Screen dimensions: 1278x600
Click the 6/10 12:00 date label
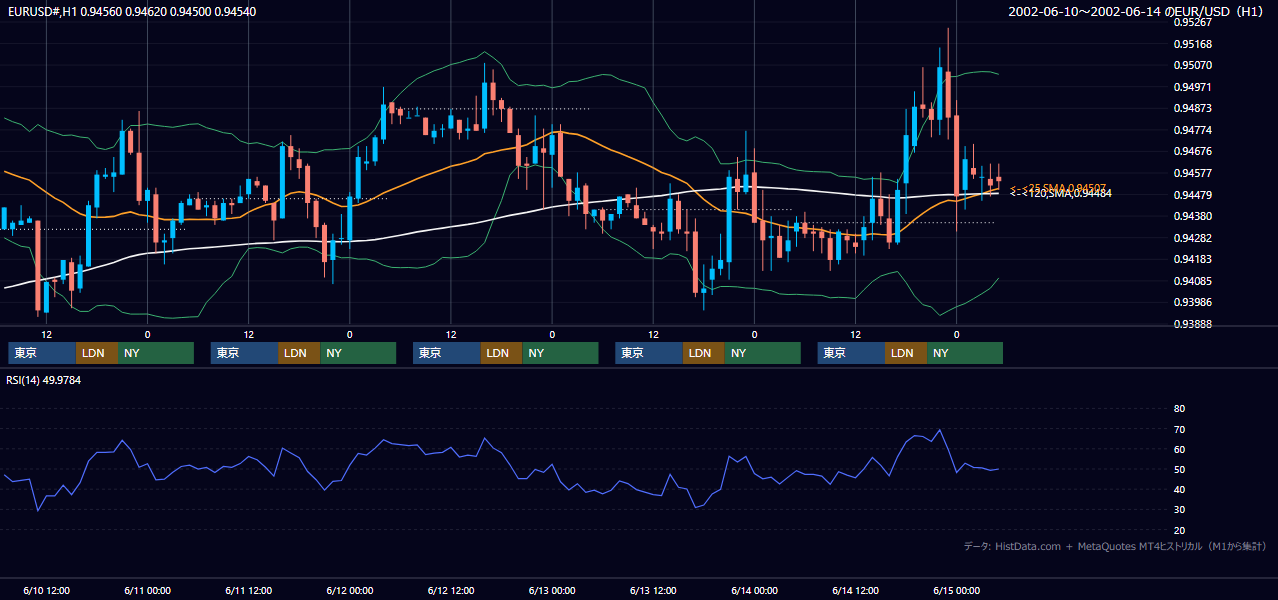click(x=46, y=590)
